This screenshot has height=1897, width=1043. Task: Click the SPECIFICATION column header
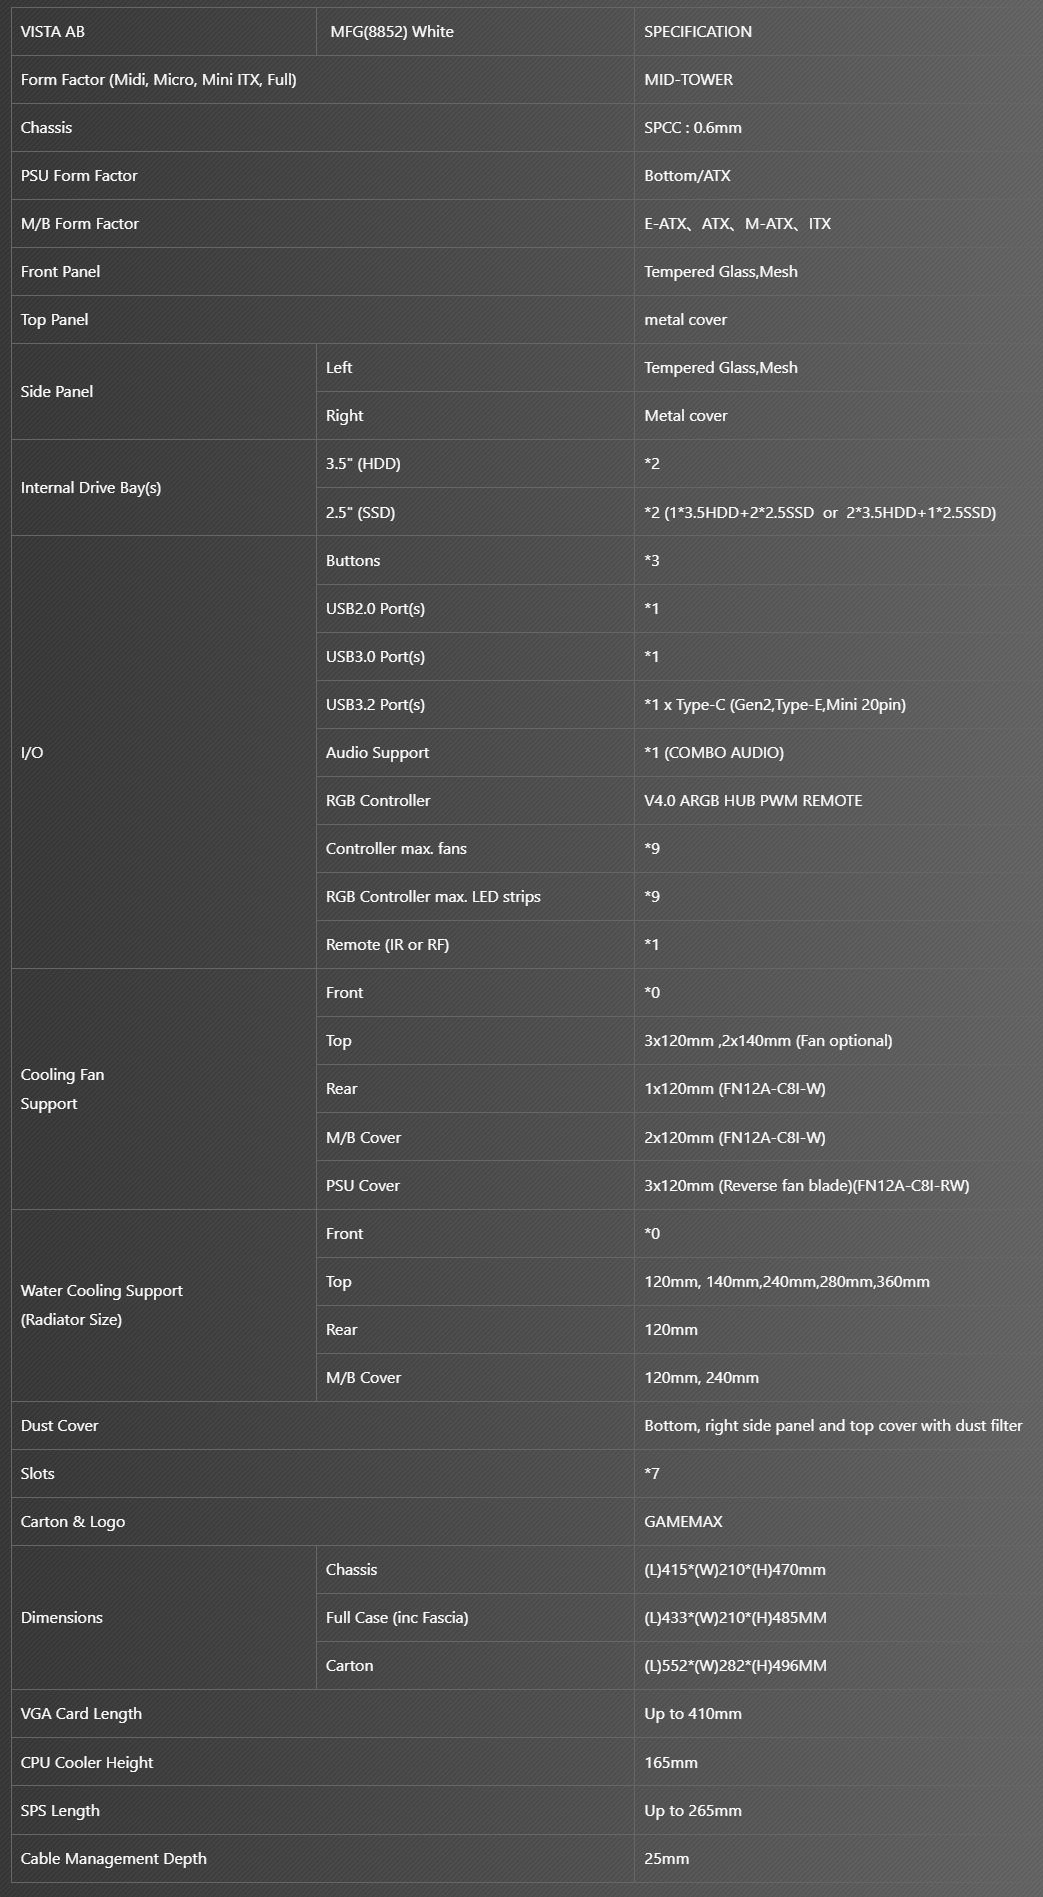tap(698, 32)
